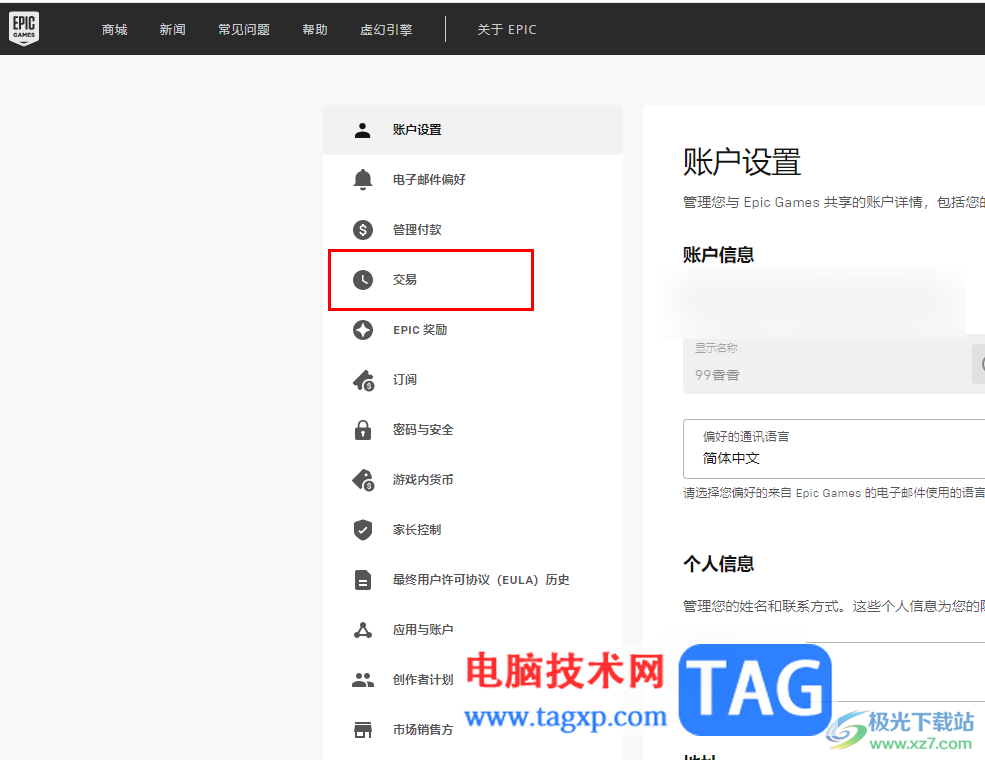Click the clock icon for 交易
This screenshot has height=760, width=985.
tap(362, 280)
